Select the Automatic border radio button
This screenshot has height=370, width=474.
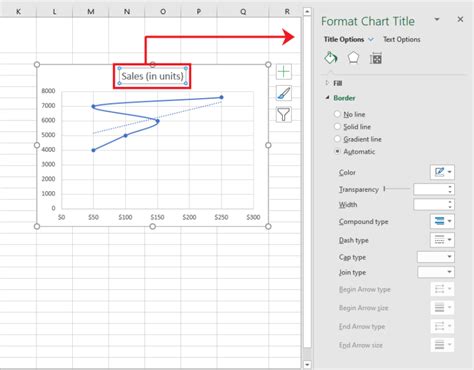337,151
